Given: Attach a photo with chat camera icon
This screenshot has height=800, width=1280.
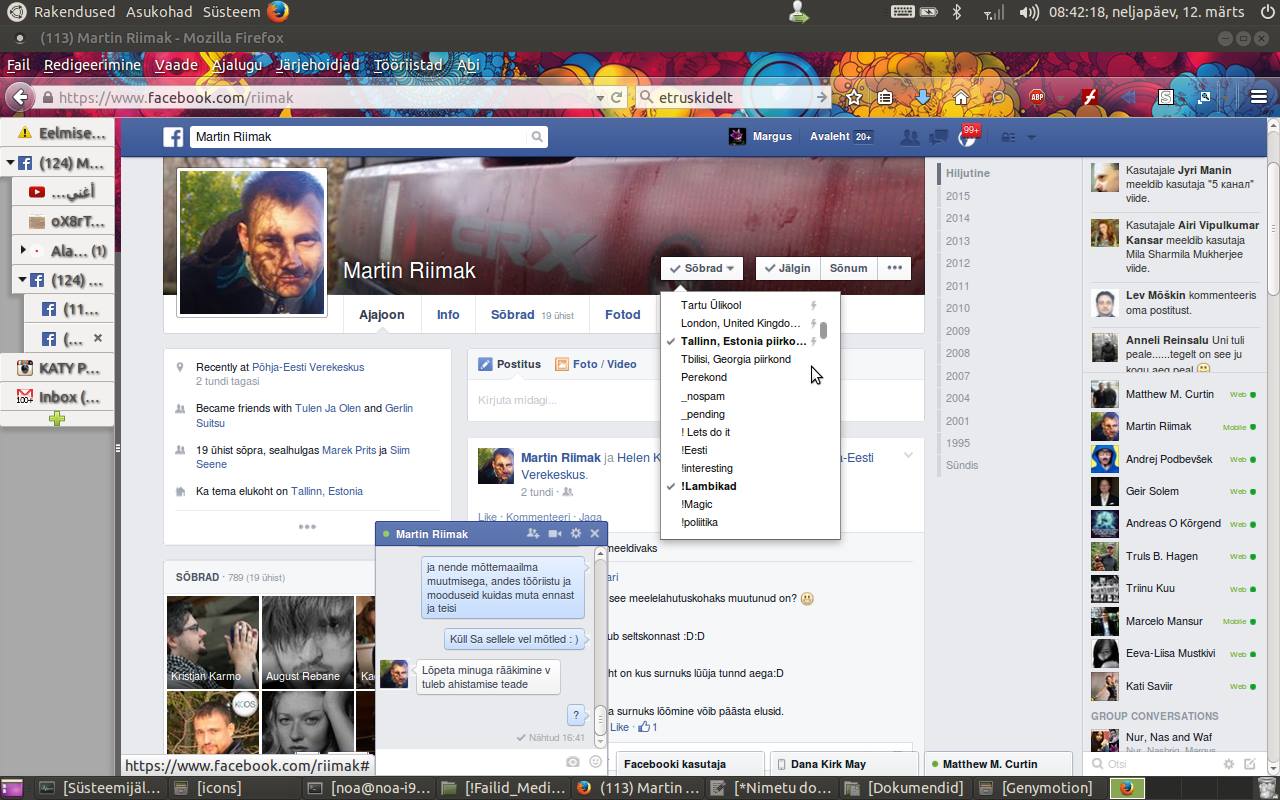Looking at the screenshot, I should coord(572,762).
